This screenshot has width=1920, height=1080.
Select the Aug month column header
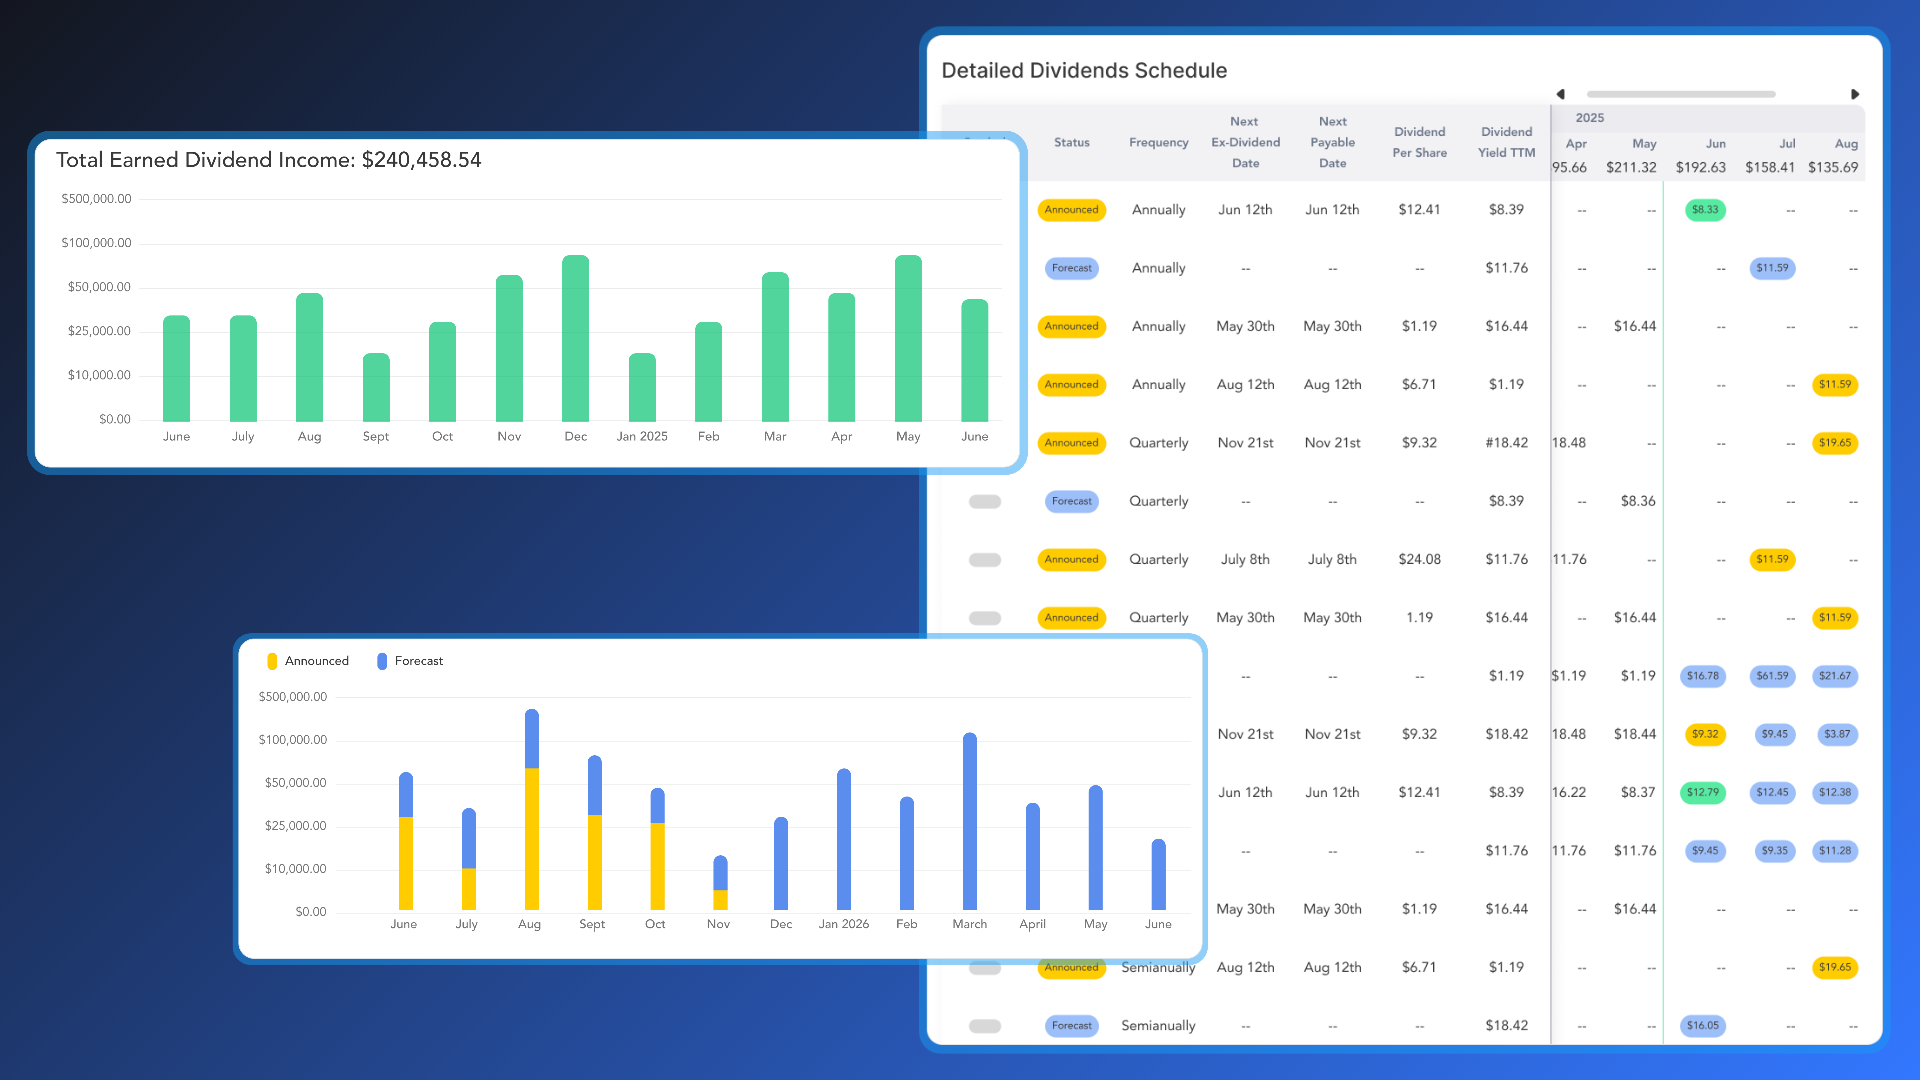[x=1846, y=144]
